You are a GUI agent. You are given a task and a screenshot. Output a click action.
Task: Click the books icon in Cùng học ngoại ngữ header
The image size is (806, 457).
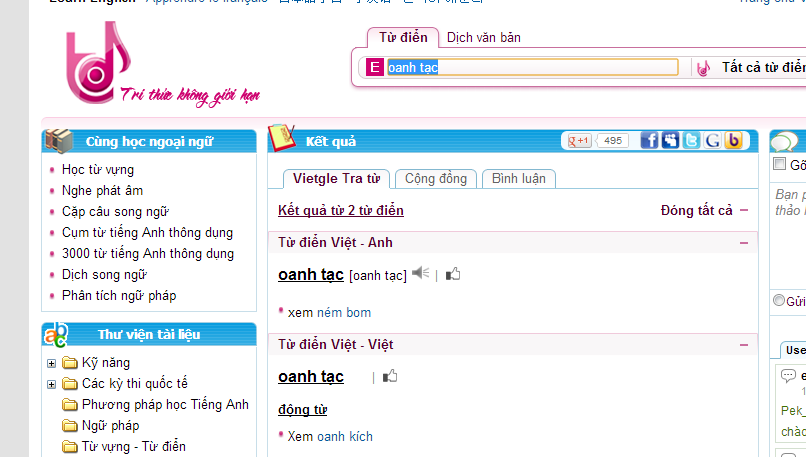click(59, 140)
